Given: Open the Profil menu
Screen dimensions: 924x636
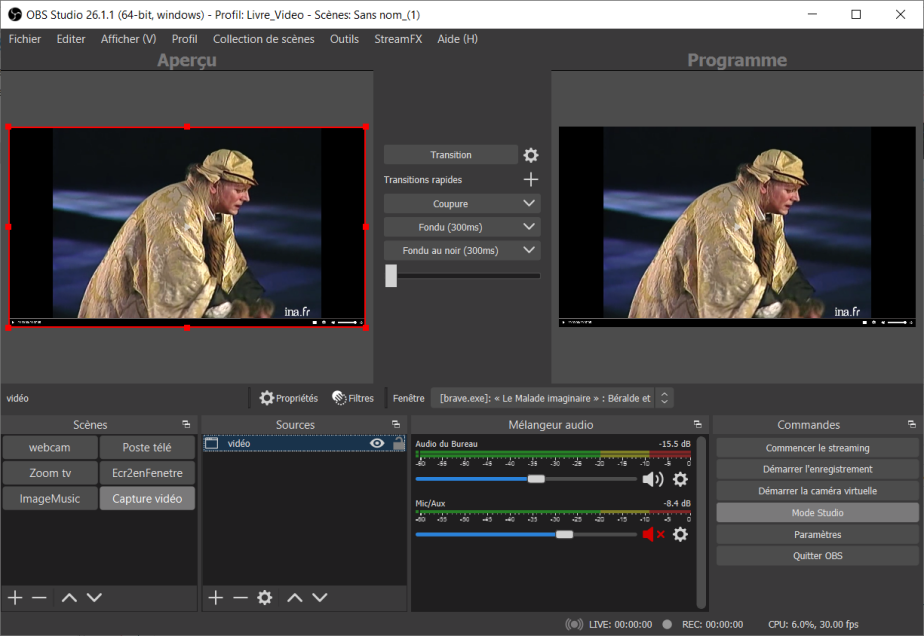Looking at the screenshot, I should (x=184, y=39).
